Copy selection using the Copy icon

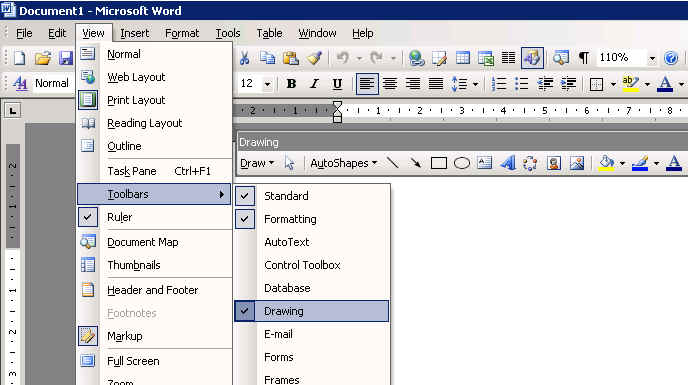pos(267,58)
